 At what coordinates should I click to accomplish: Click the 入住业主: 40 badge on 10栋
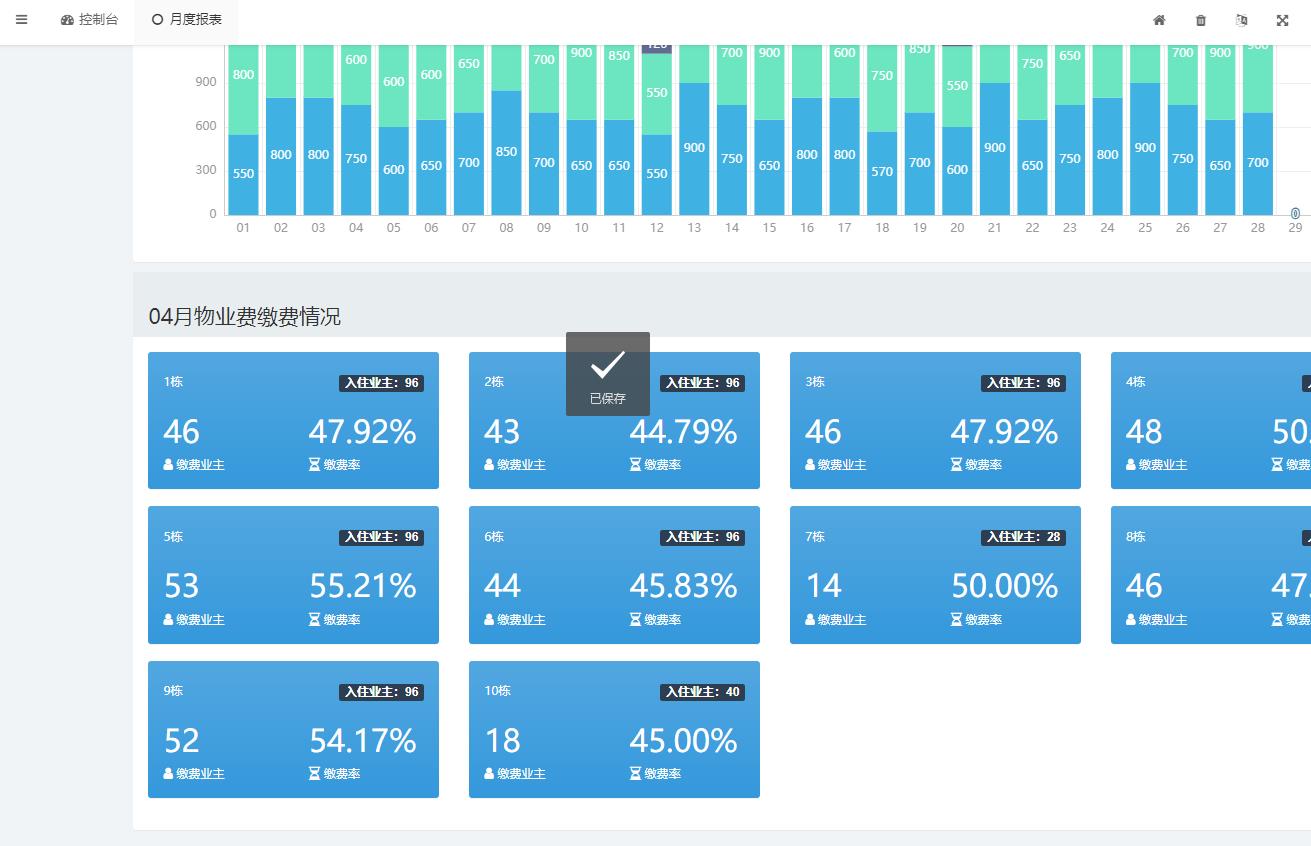click(x=702, y=692)
